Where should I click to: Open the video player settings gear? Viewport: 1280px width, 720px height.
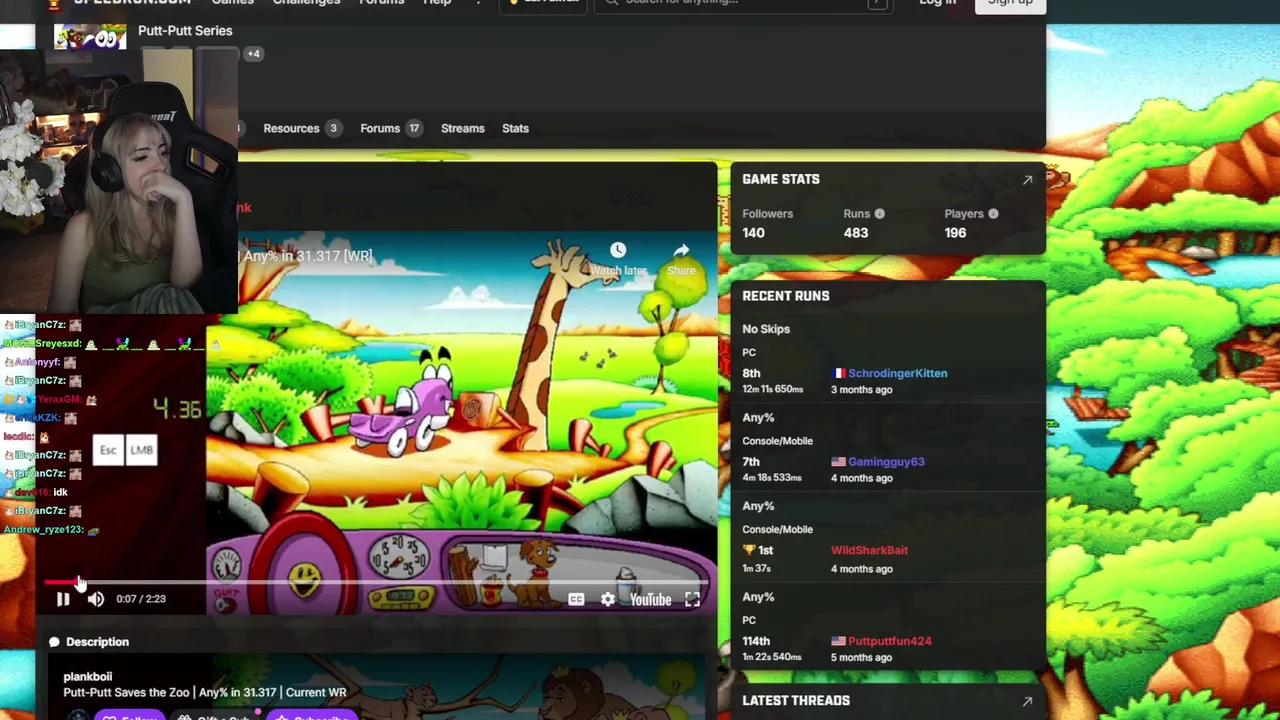click(608, 599)
